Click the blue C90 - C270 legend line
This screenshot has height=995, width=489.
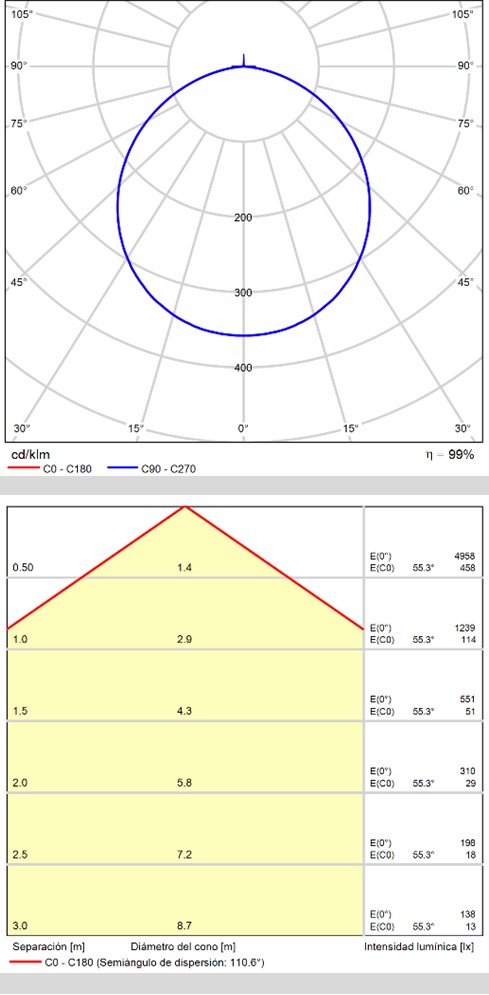(122, 469)
